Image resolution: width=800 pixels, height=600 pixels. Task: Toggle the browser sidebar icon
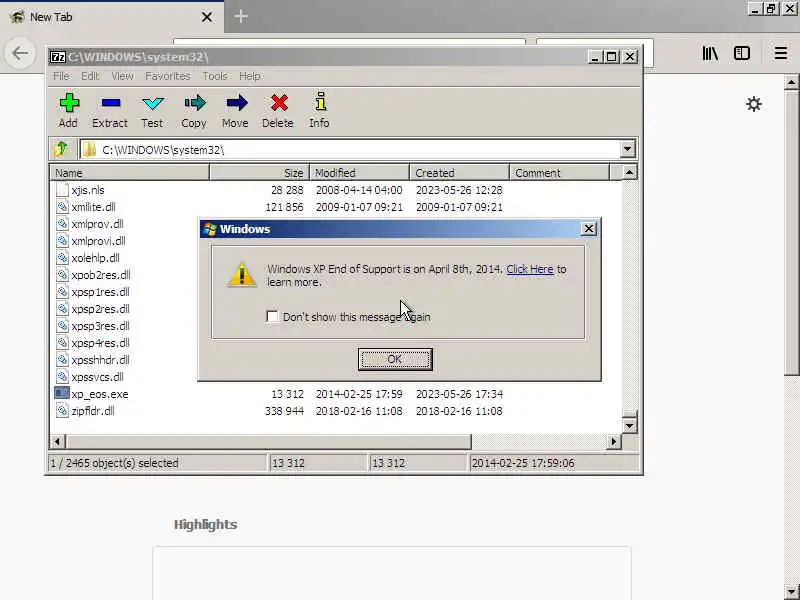click(x=742, y=53)
